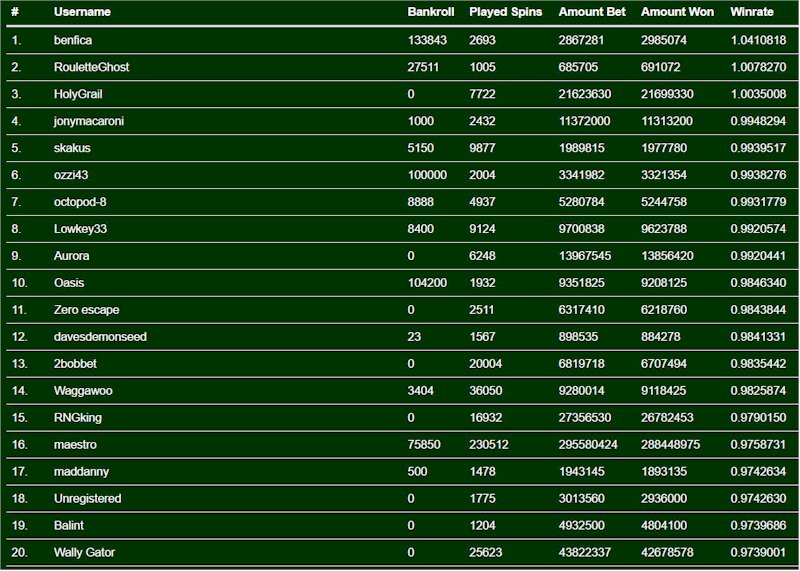Select username ozzi43
The height and width of the screenshot is (571, 800).
(x=71, y=175)
